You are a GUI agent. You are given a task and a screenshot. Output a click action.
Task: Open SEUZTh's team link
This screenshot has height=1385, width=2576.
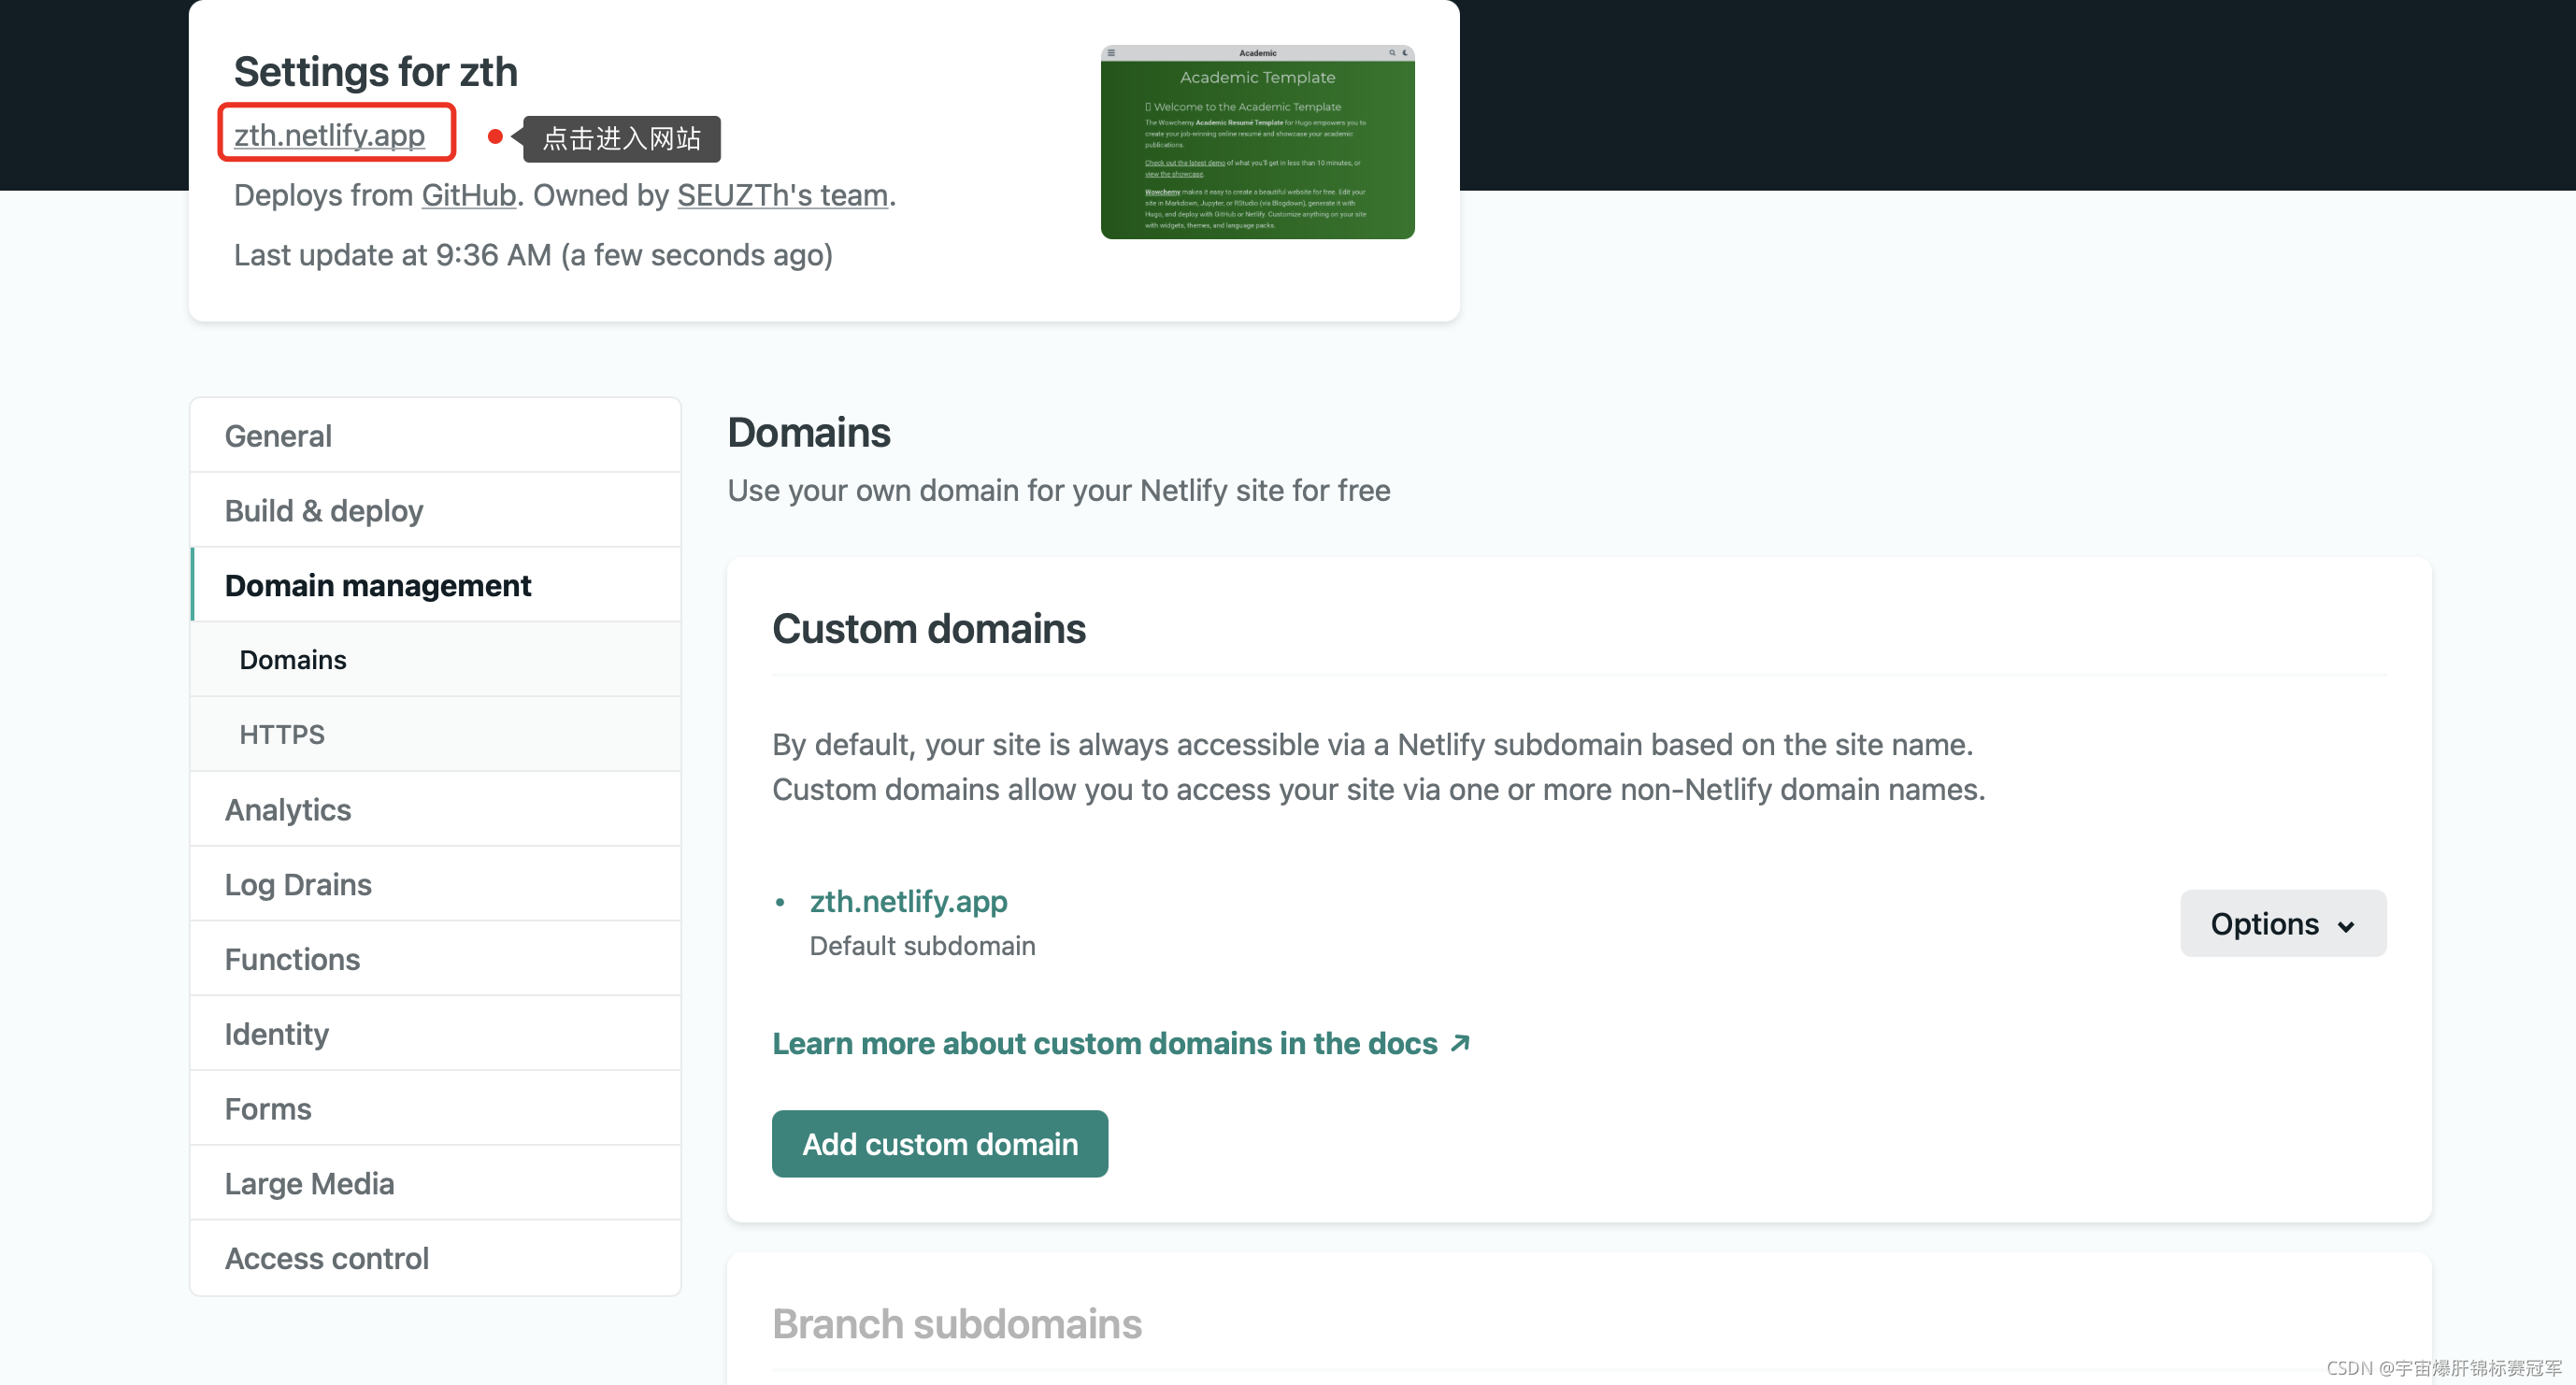click(782, 195)
